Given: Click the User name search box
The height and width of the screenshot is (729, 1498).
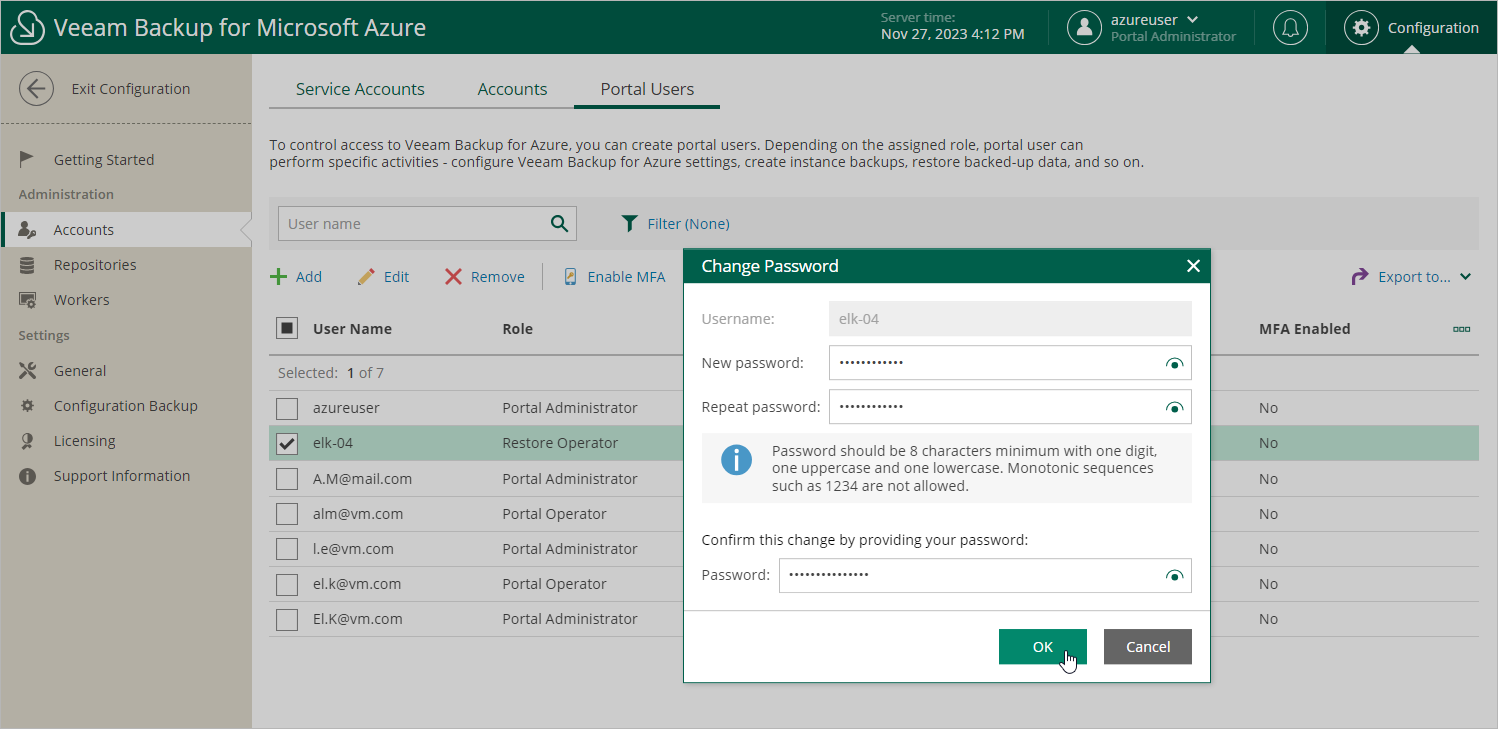Looking at the screenshot, I should point(427,224).
